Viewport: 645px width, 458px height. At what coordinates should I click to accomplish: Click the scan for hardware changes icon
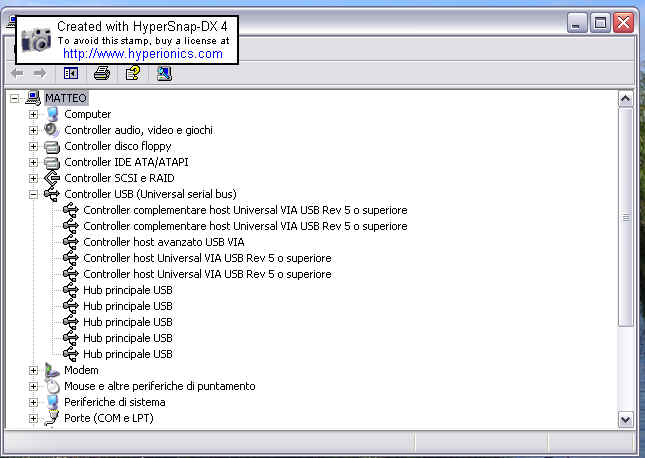click(164, 74)
